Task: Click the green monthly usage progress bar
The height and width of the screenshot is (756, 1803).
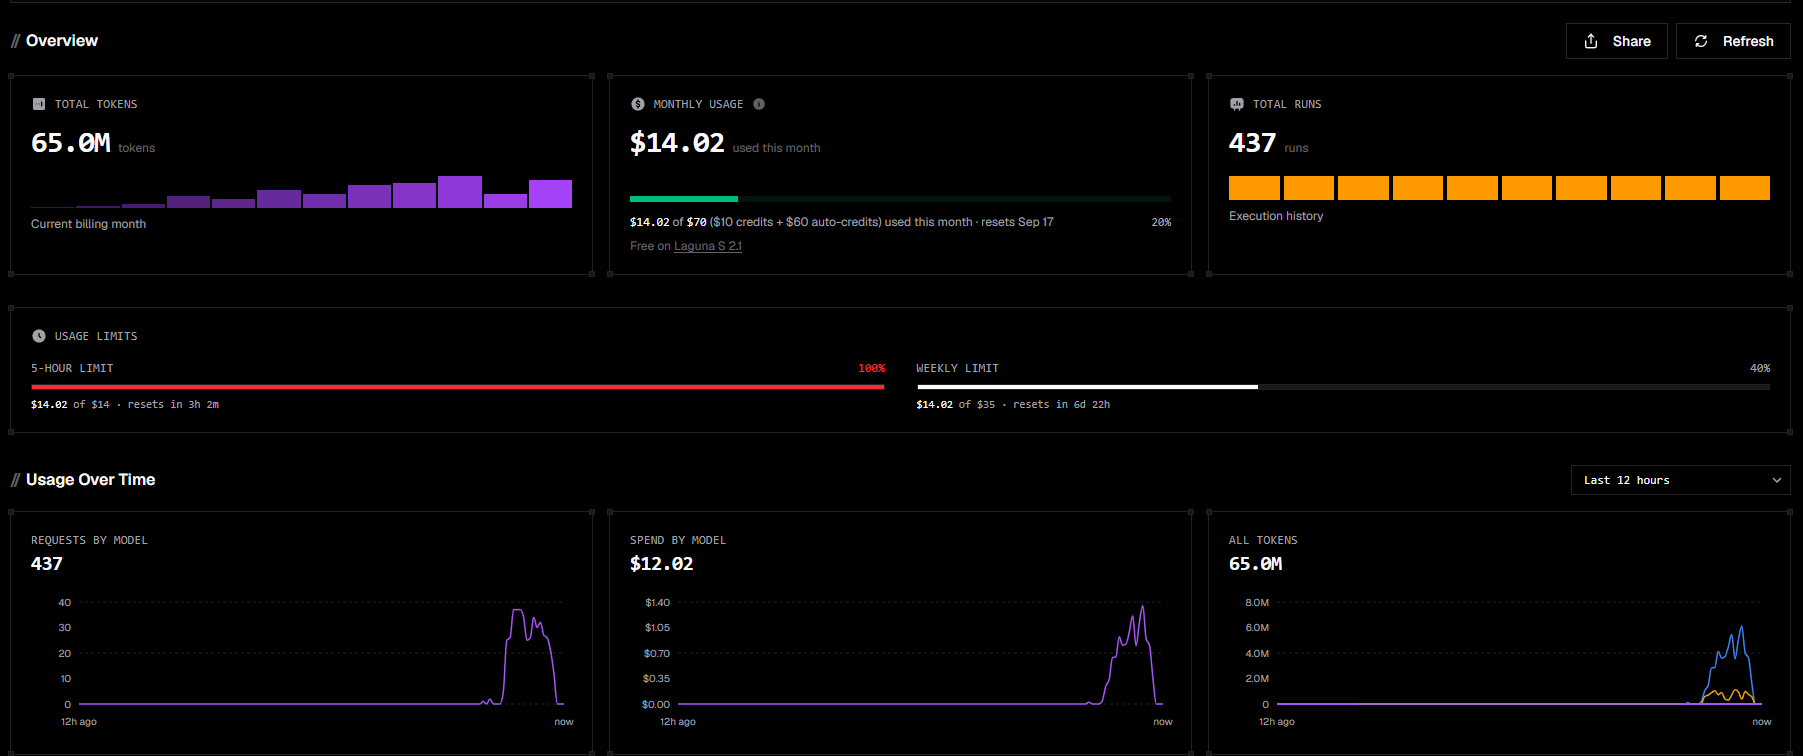Action: pos(684,199)
